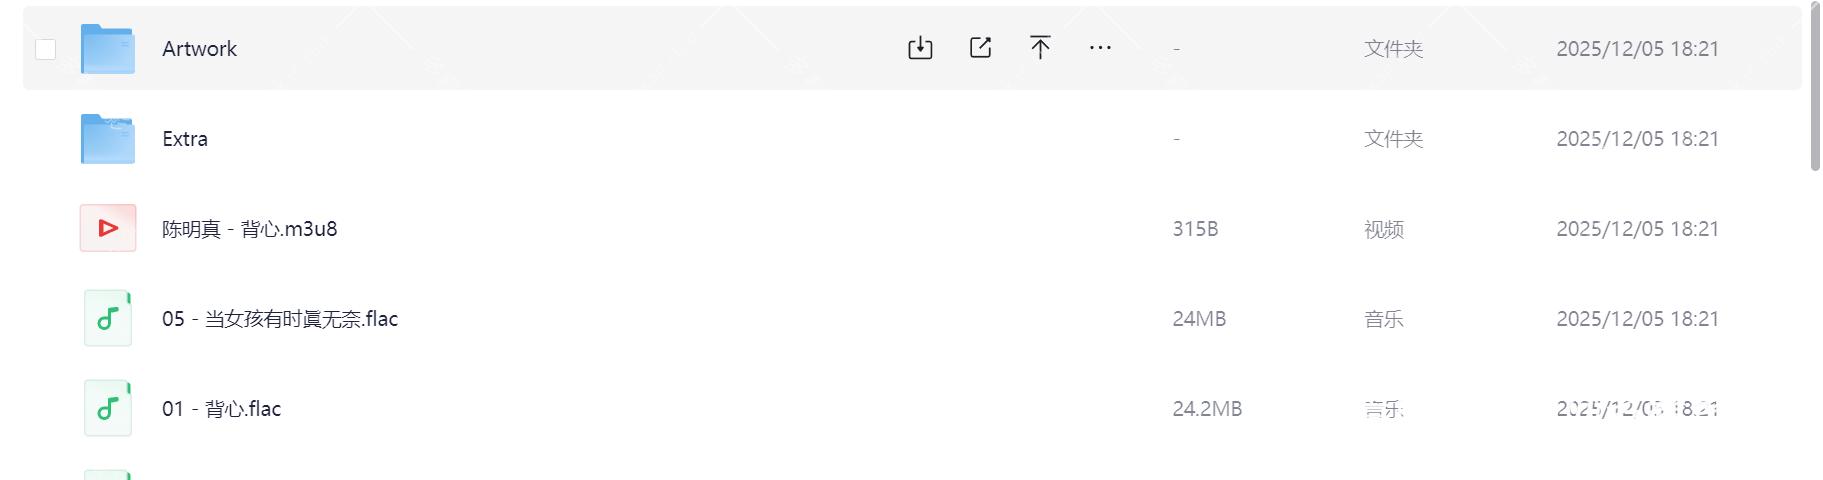Play the 陈明真 - 背心.m3u8 file
The width and height of the screenshot is (1823, 480).
[x=250, y=229]
